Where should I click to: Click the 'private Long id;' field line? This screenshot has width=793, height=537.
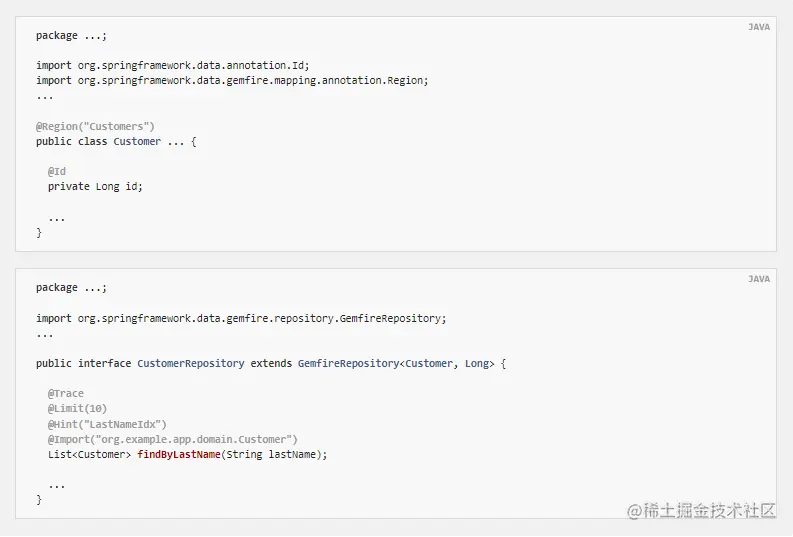coord(95,187)
